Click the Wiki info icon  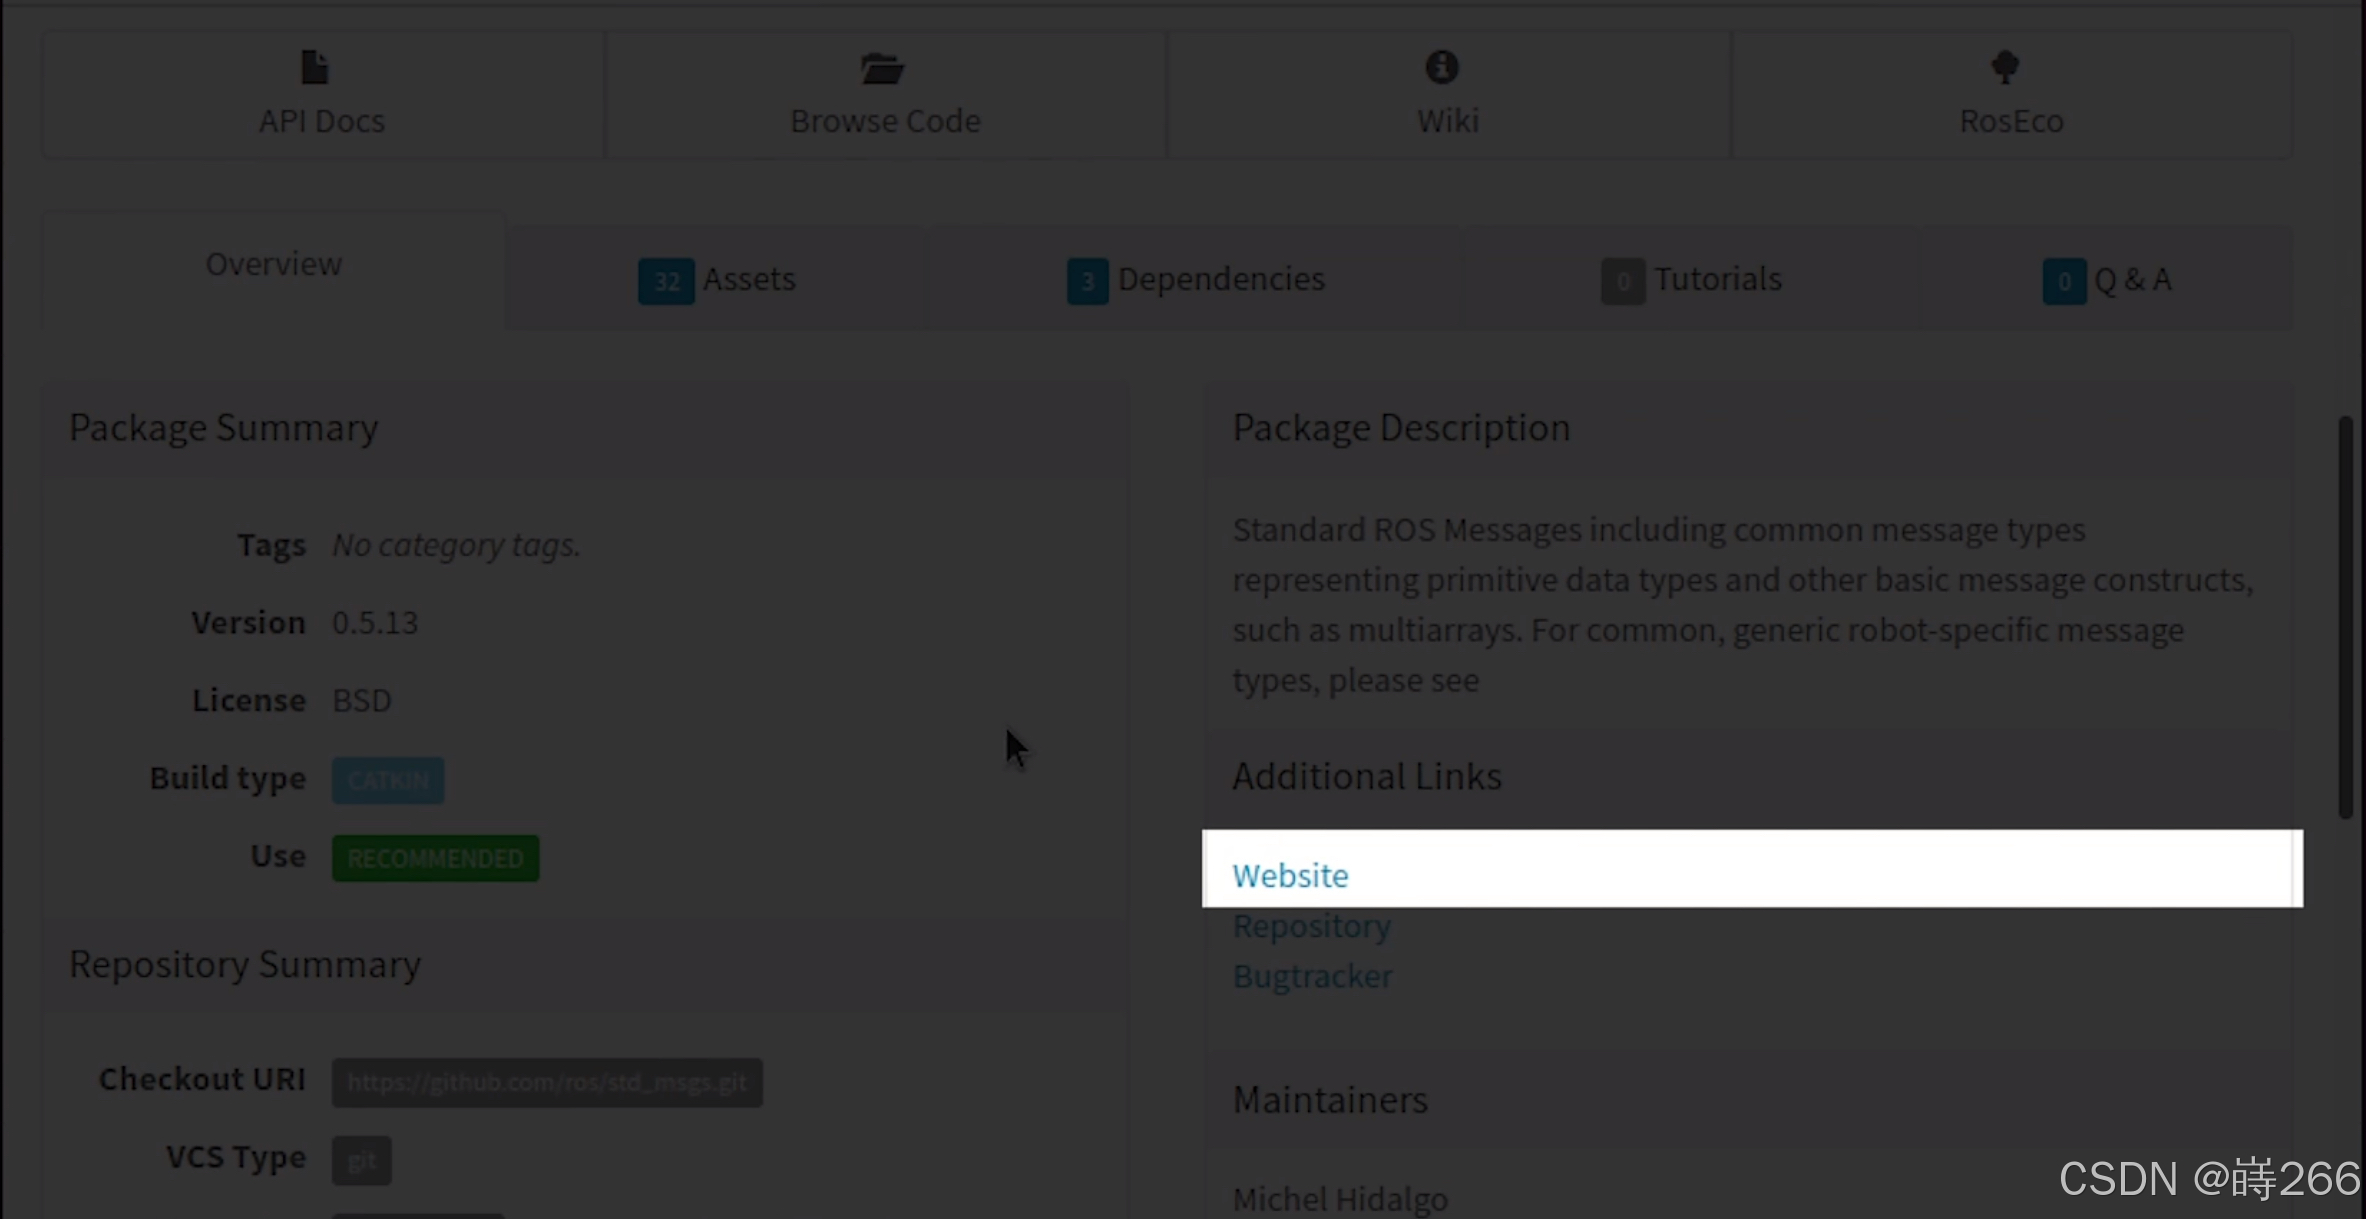[1441, 68]
